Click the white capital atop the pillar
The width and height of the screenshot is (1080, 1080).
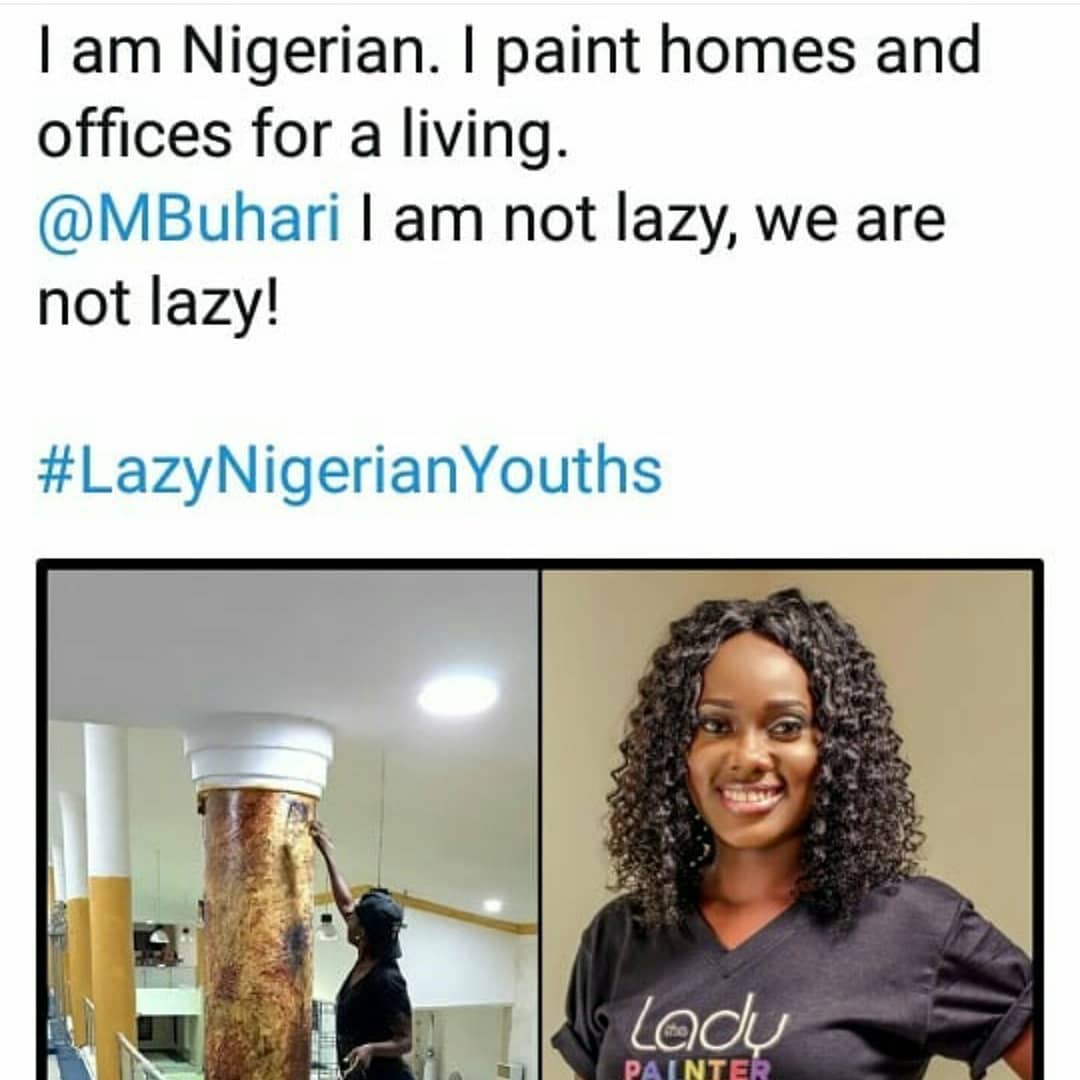tap(259, 752)
